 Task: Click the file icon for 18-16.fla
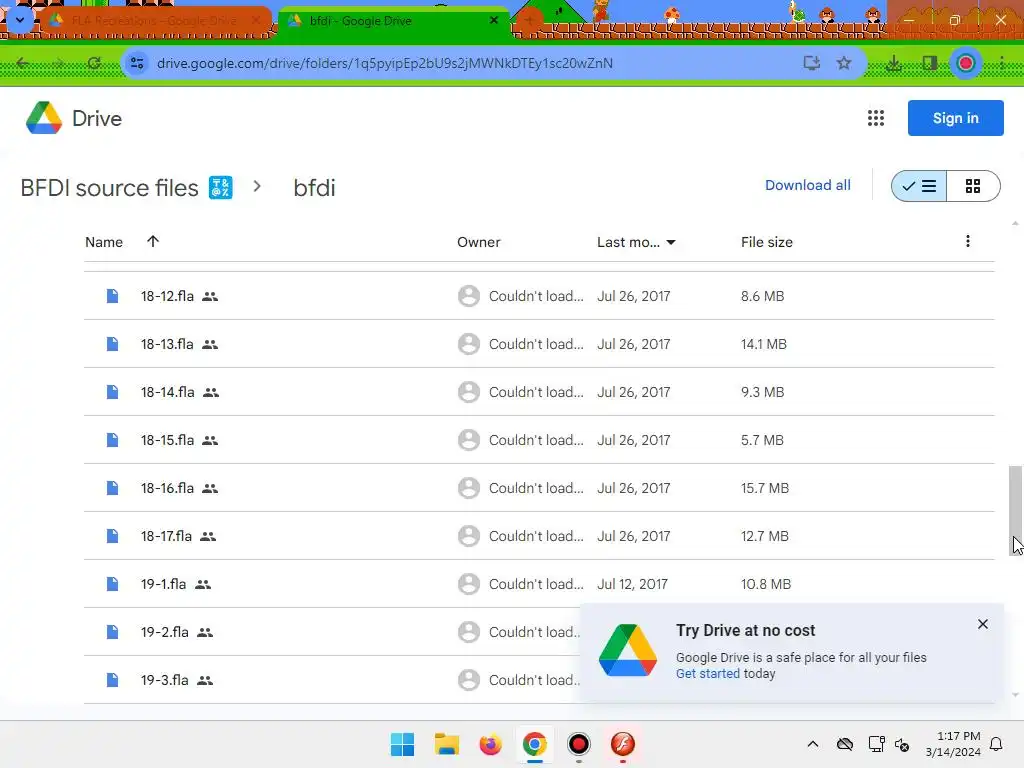112,488
